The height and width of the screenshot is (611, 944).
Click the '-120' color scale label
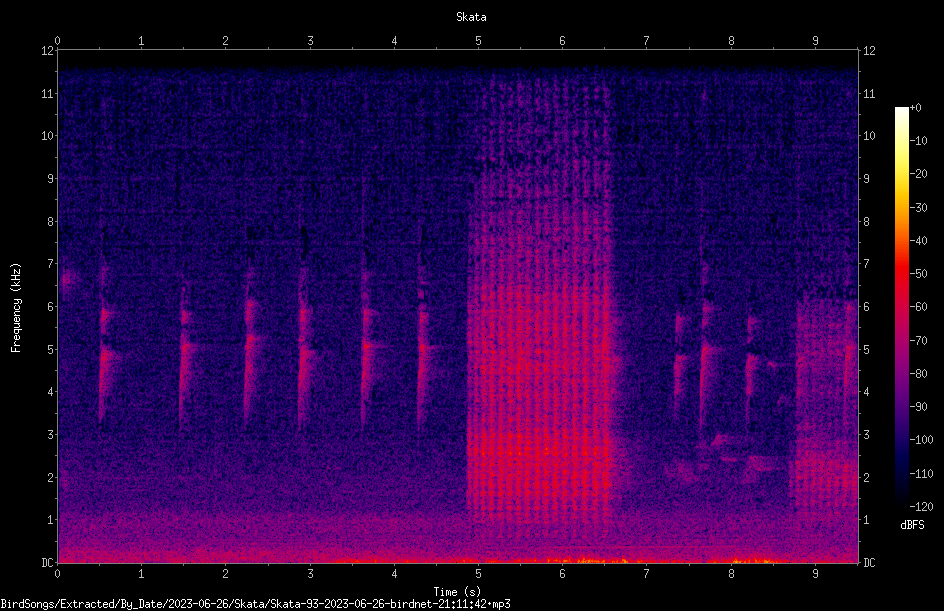click(x=922, y=507)
